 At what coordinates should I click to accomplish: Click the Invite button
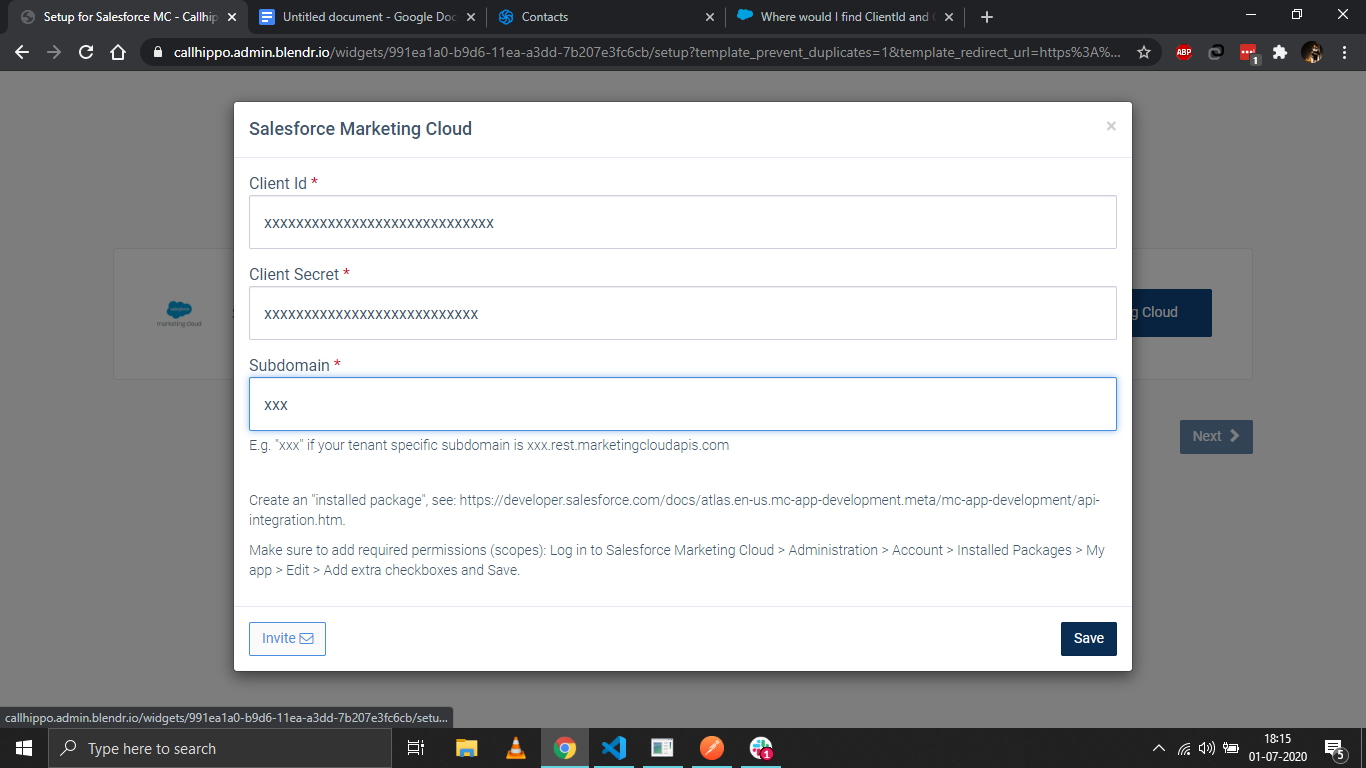point(287,638)
